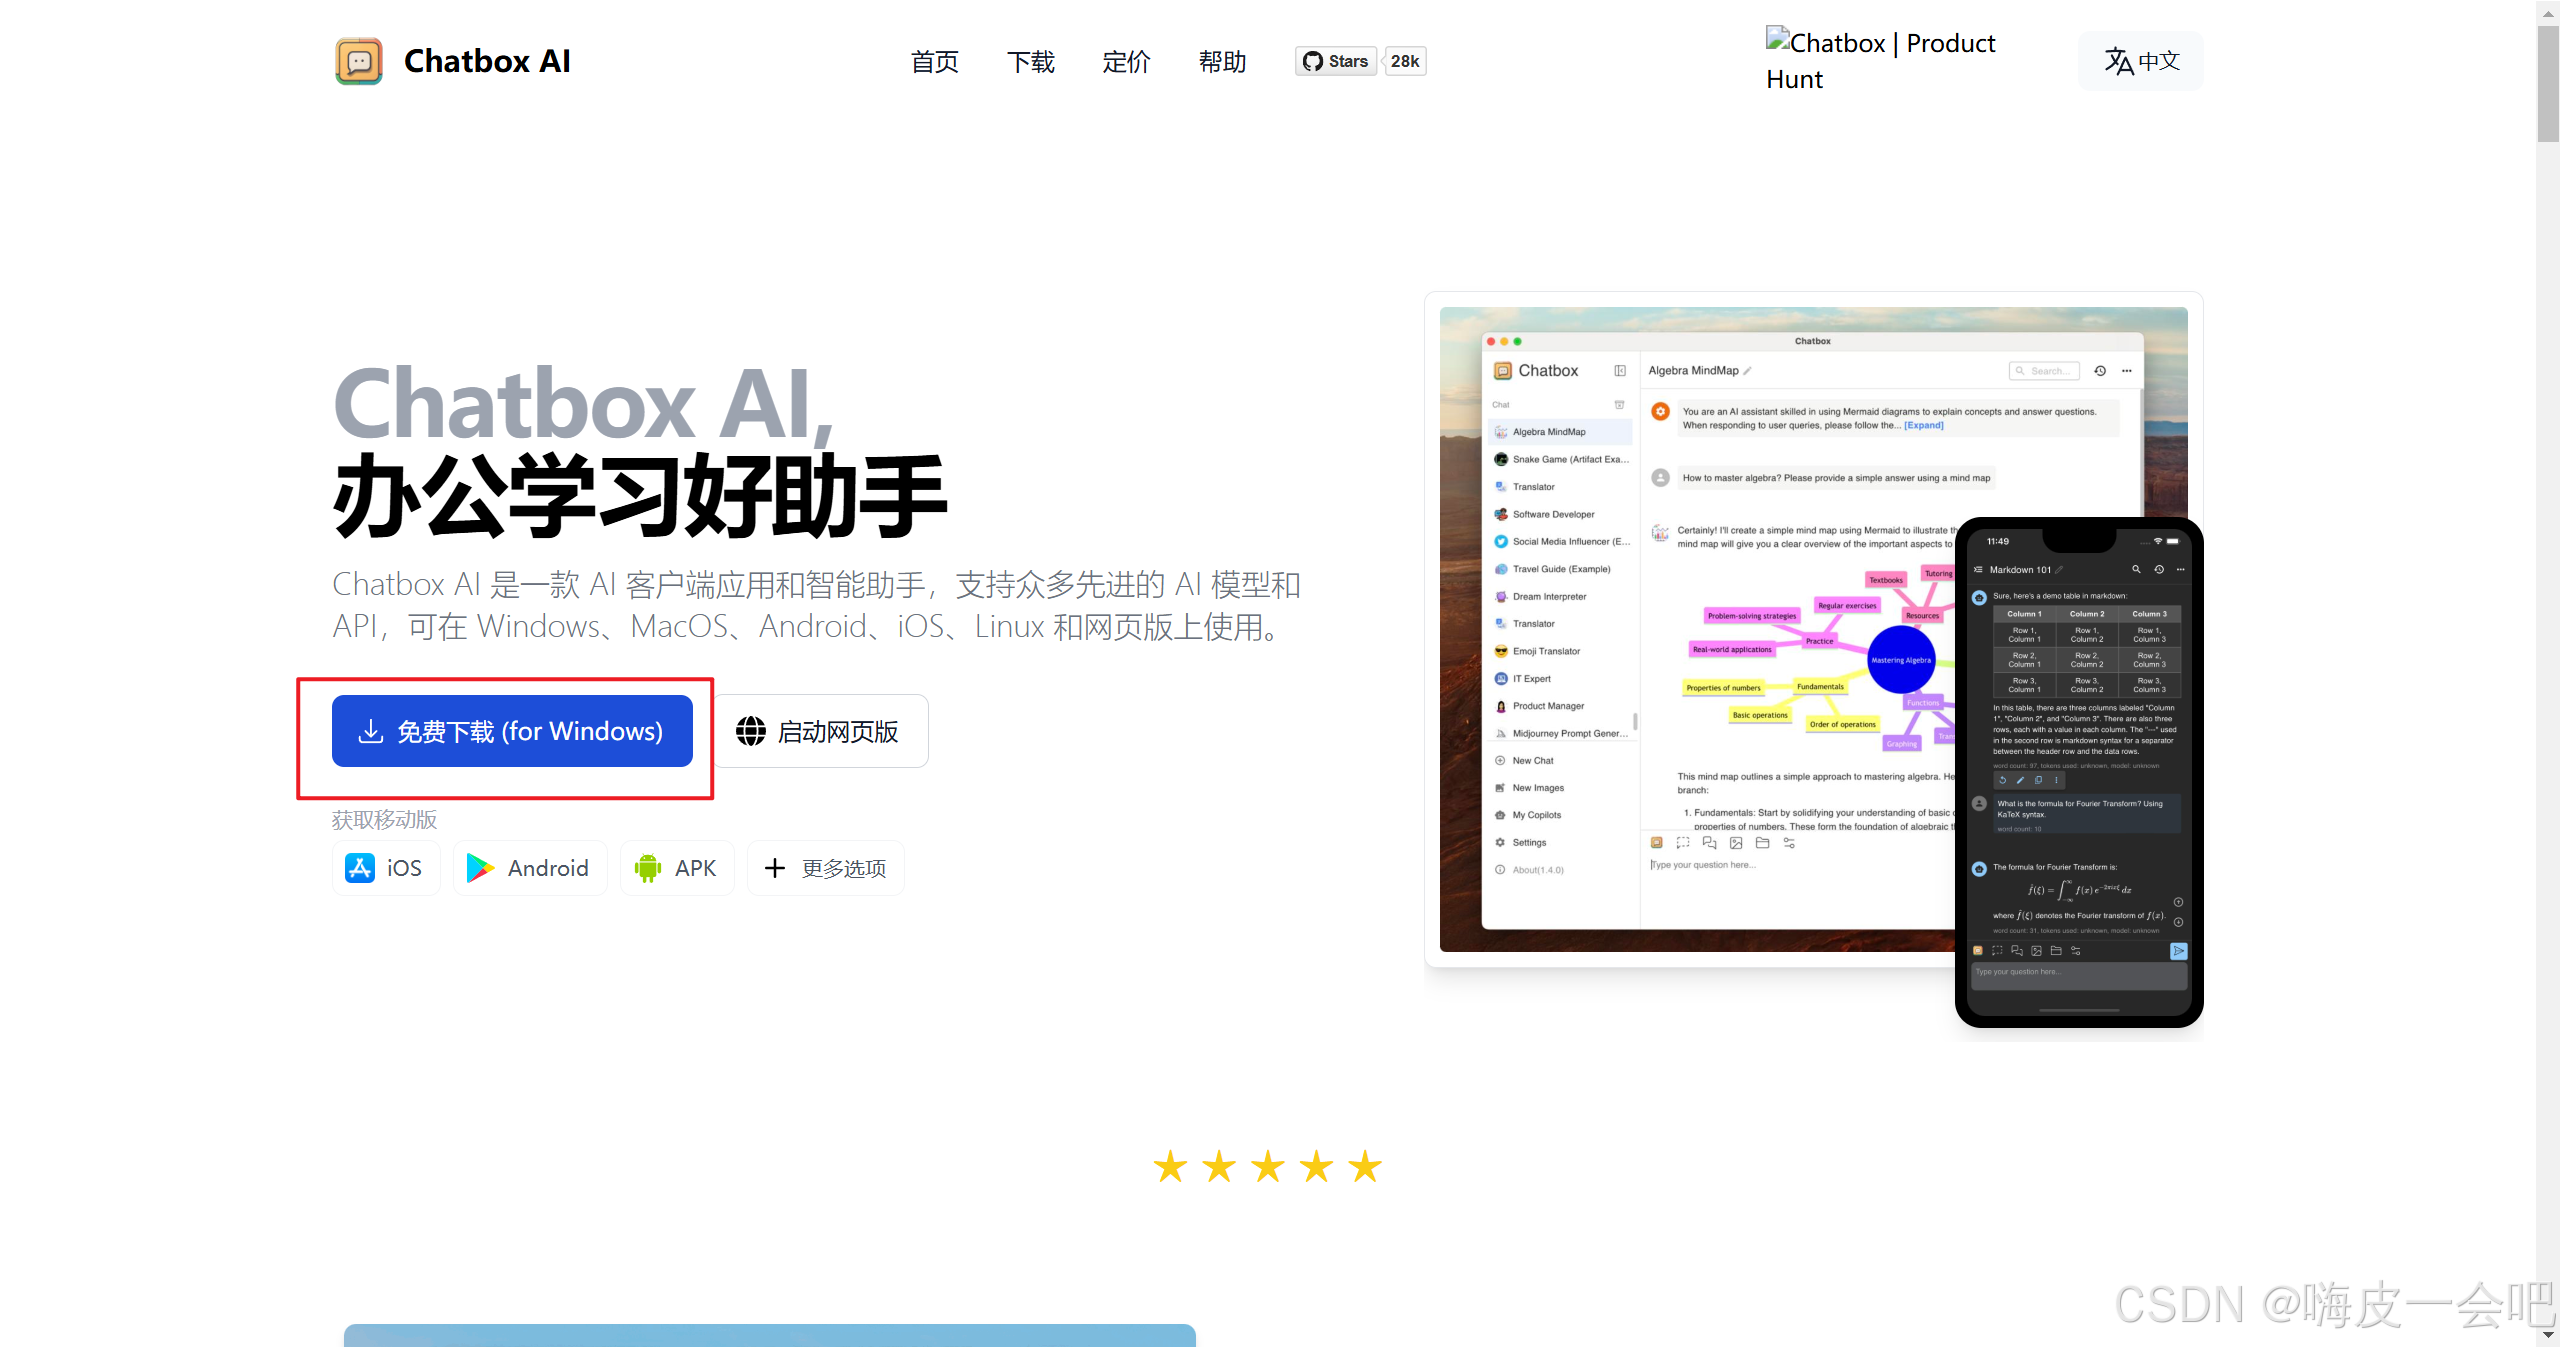Image resolution: width=2560 pixels, height=1347 pixels.
Task: Click the Android Google Play icon
Action: [x=480, y=868]
